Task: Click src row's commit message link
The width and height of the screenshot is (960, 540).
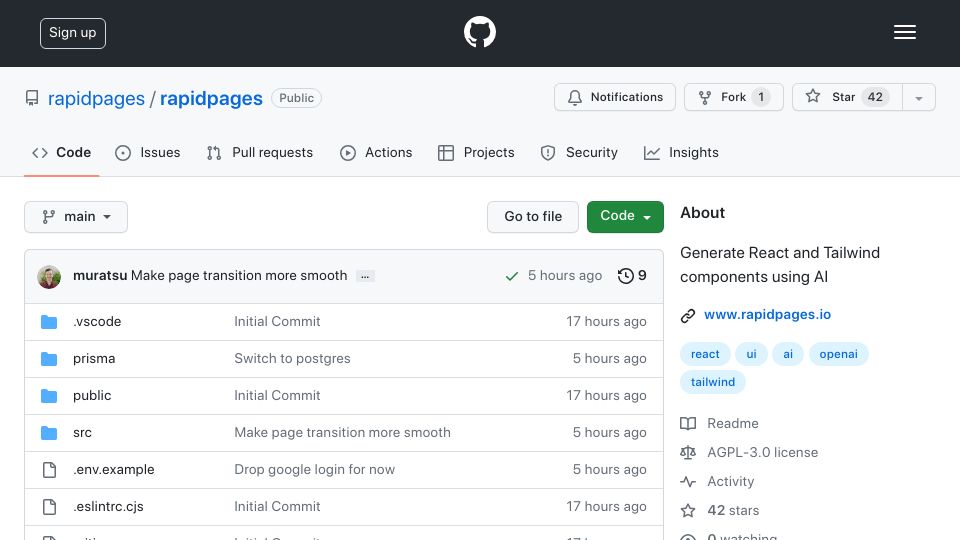Action: point(342,433)
